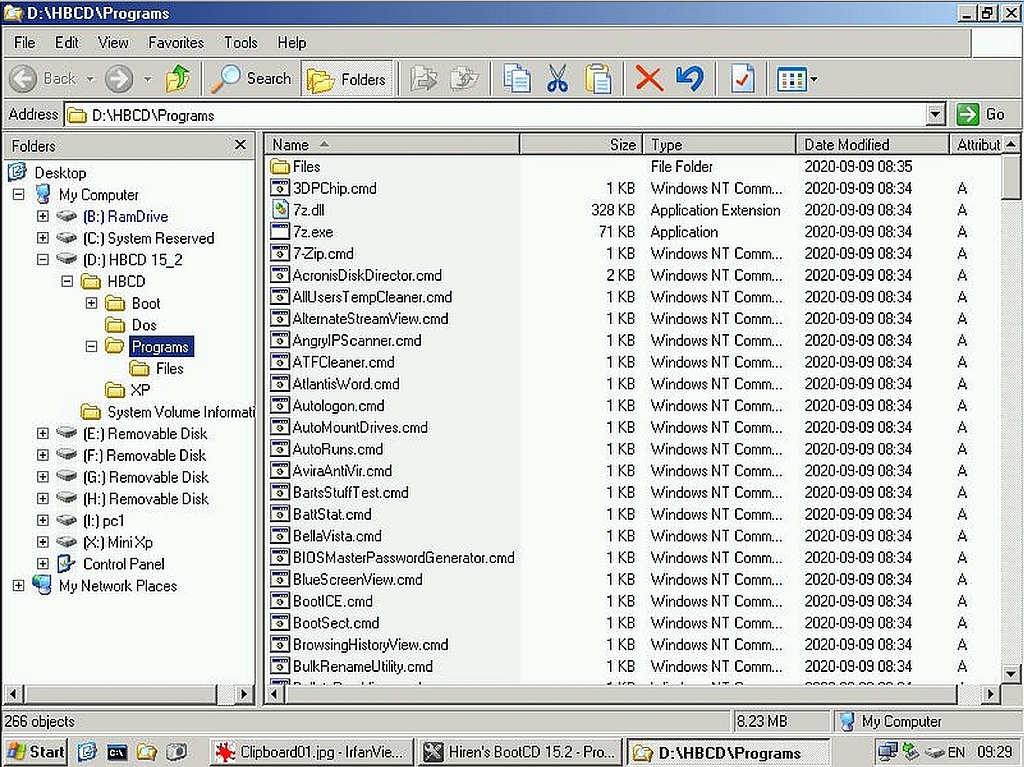1024x767 pixels.
Task: Toggle the Folders pane button
Action: 347,80
